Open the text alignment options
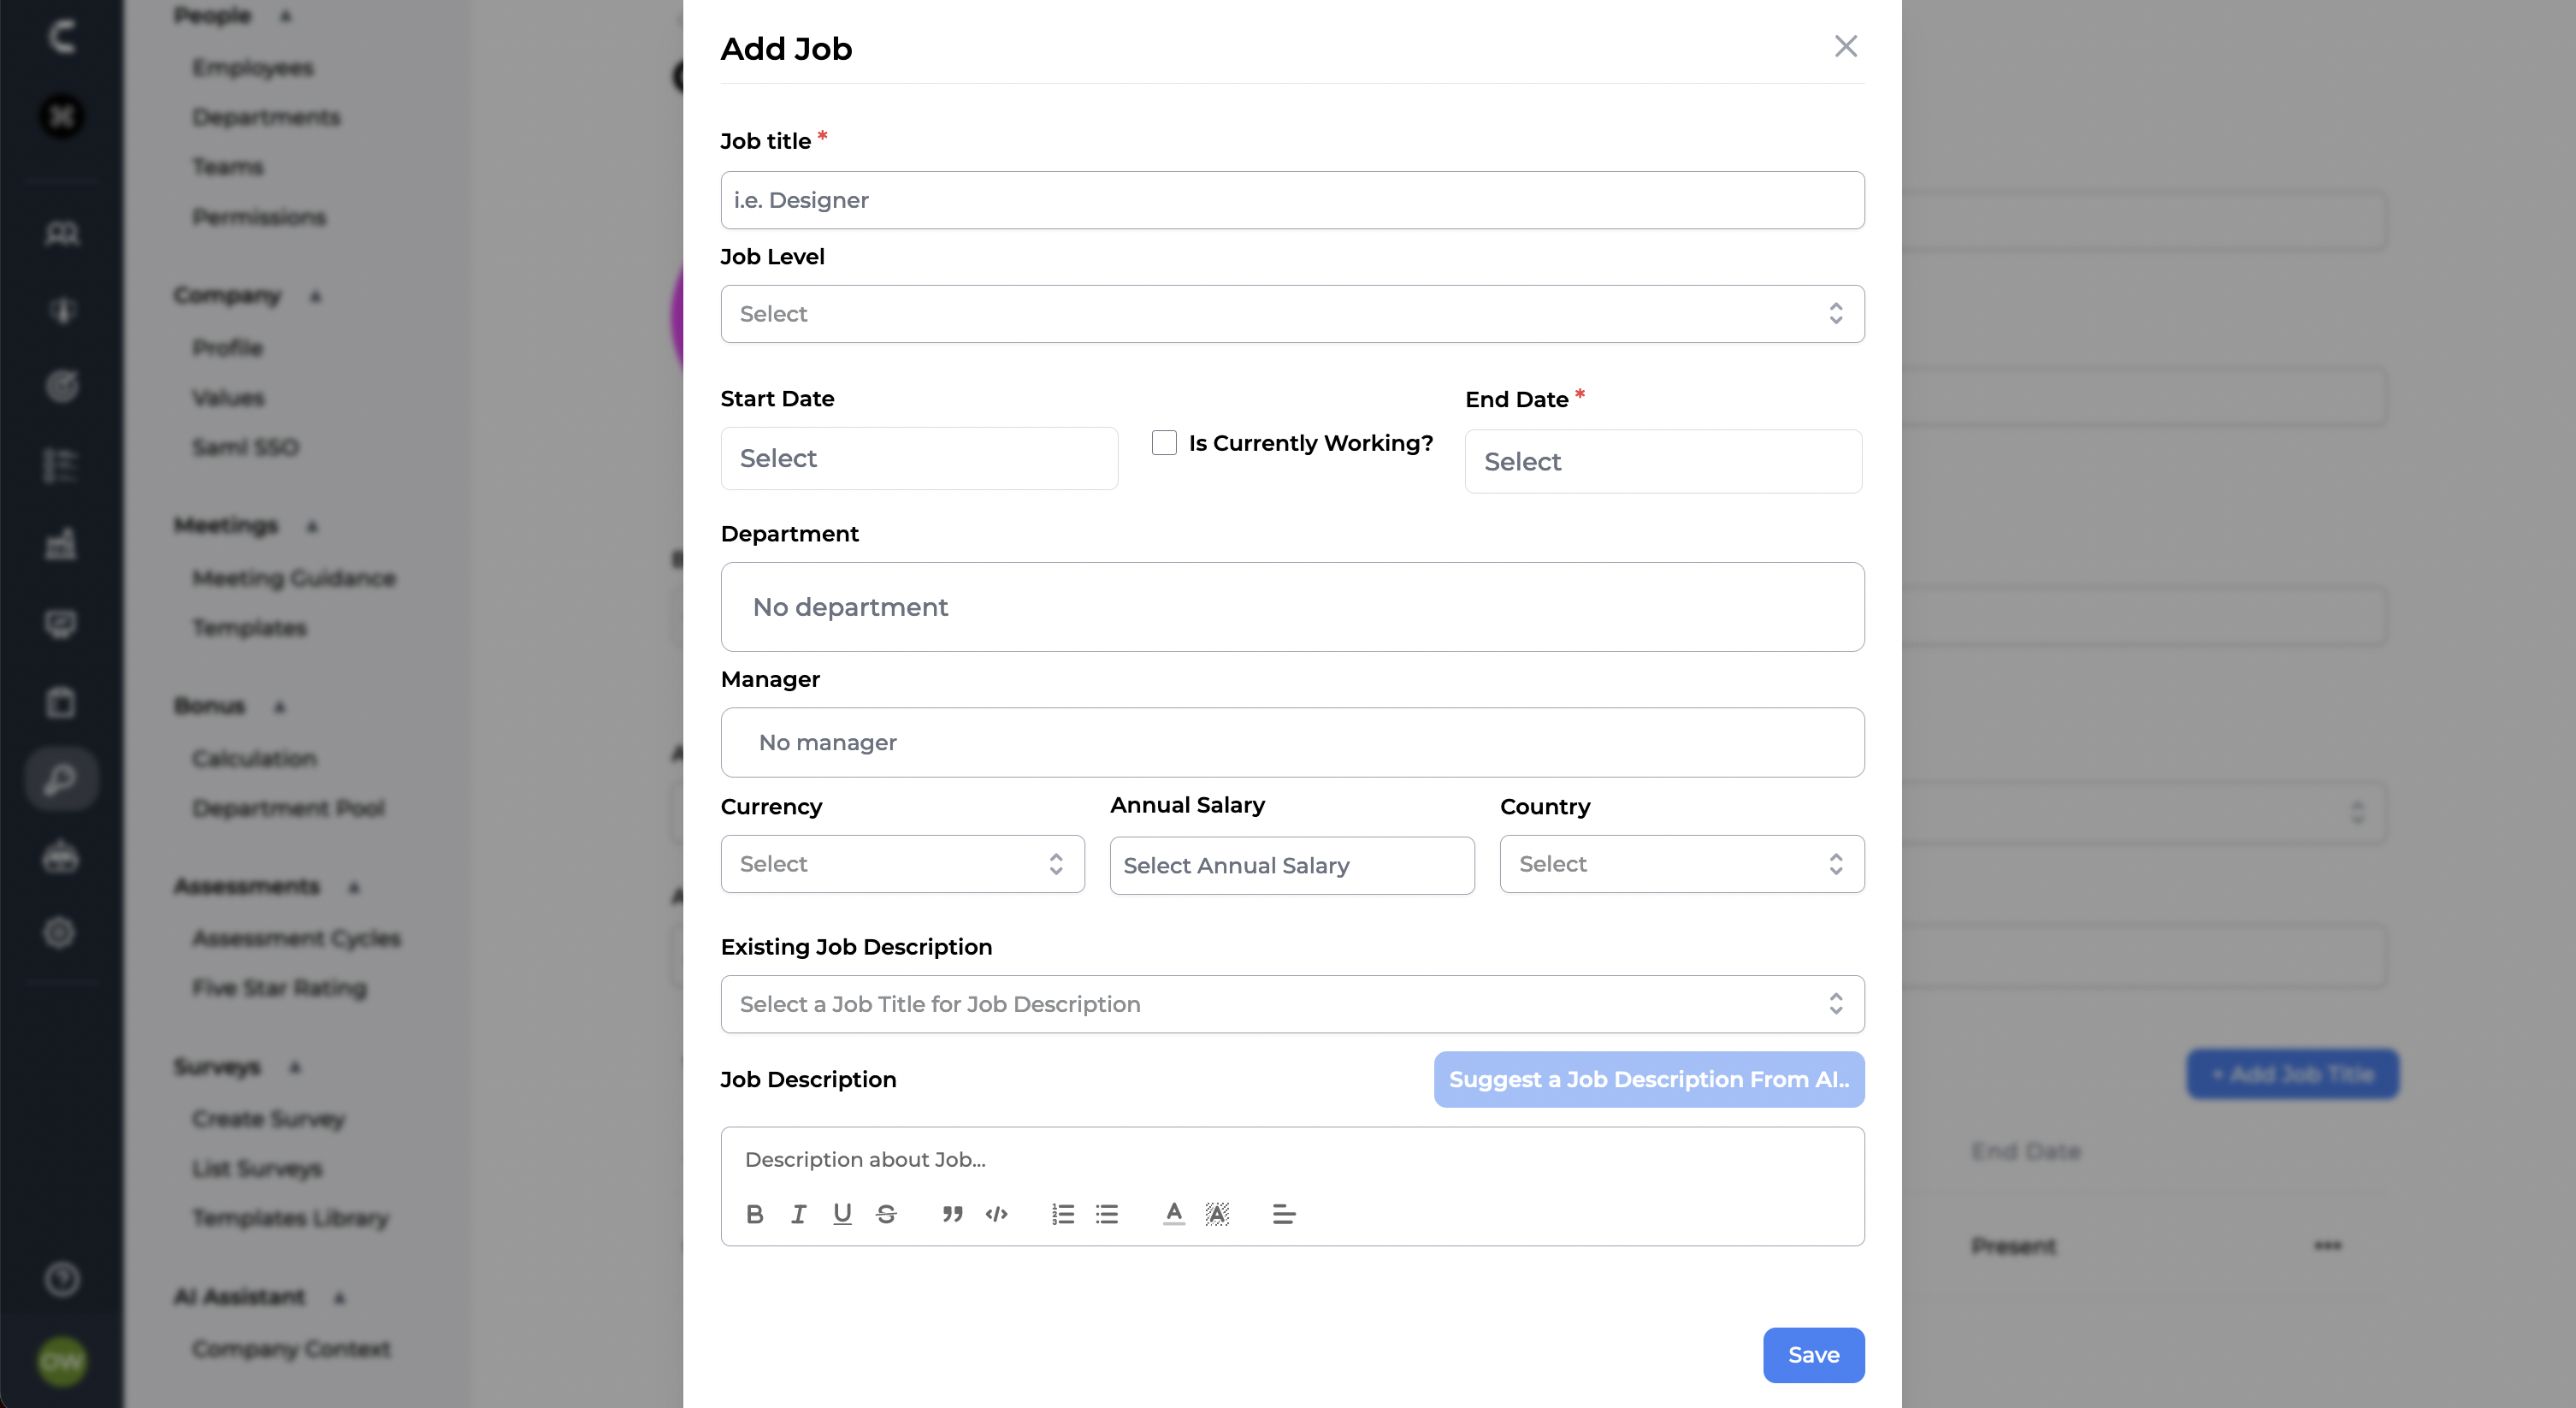Image resolution: width=2576 pixels, height=1408 pixels. pyautogui.click(x=1284, y=1214)
